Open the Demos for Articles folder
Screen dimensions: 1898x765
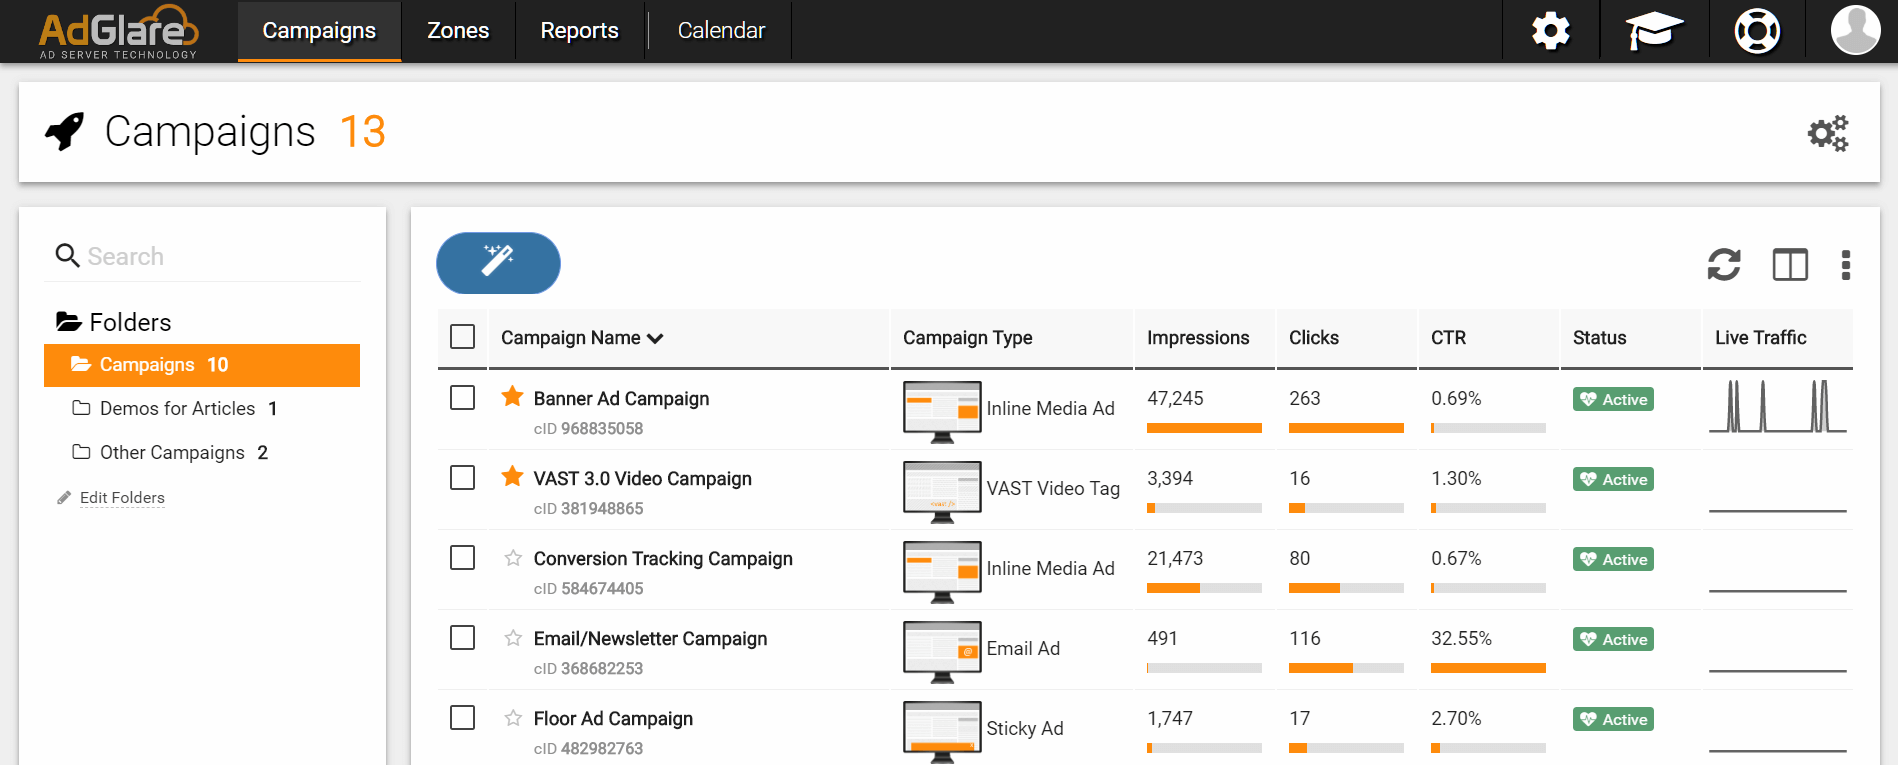177,408
